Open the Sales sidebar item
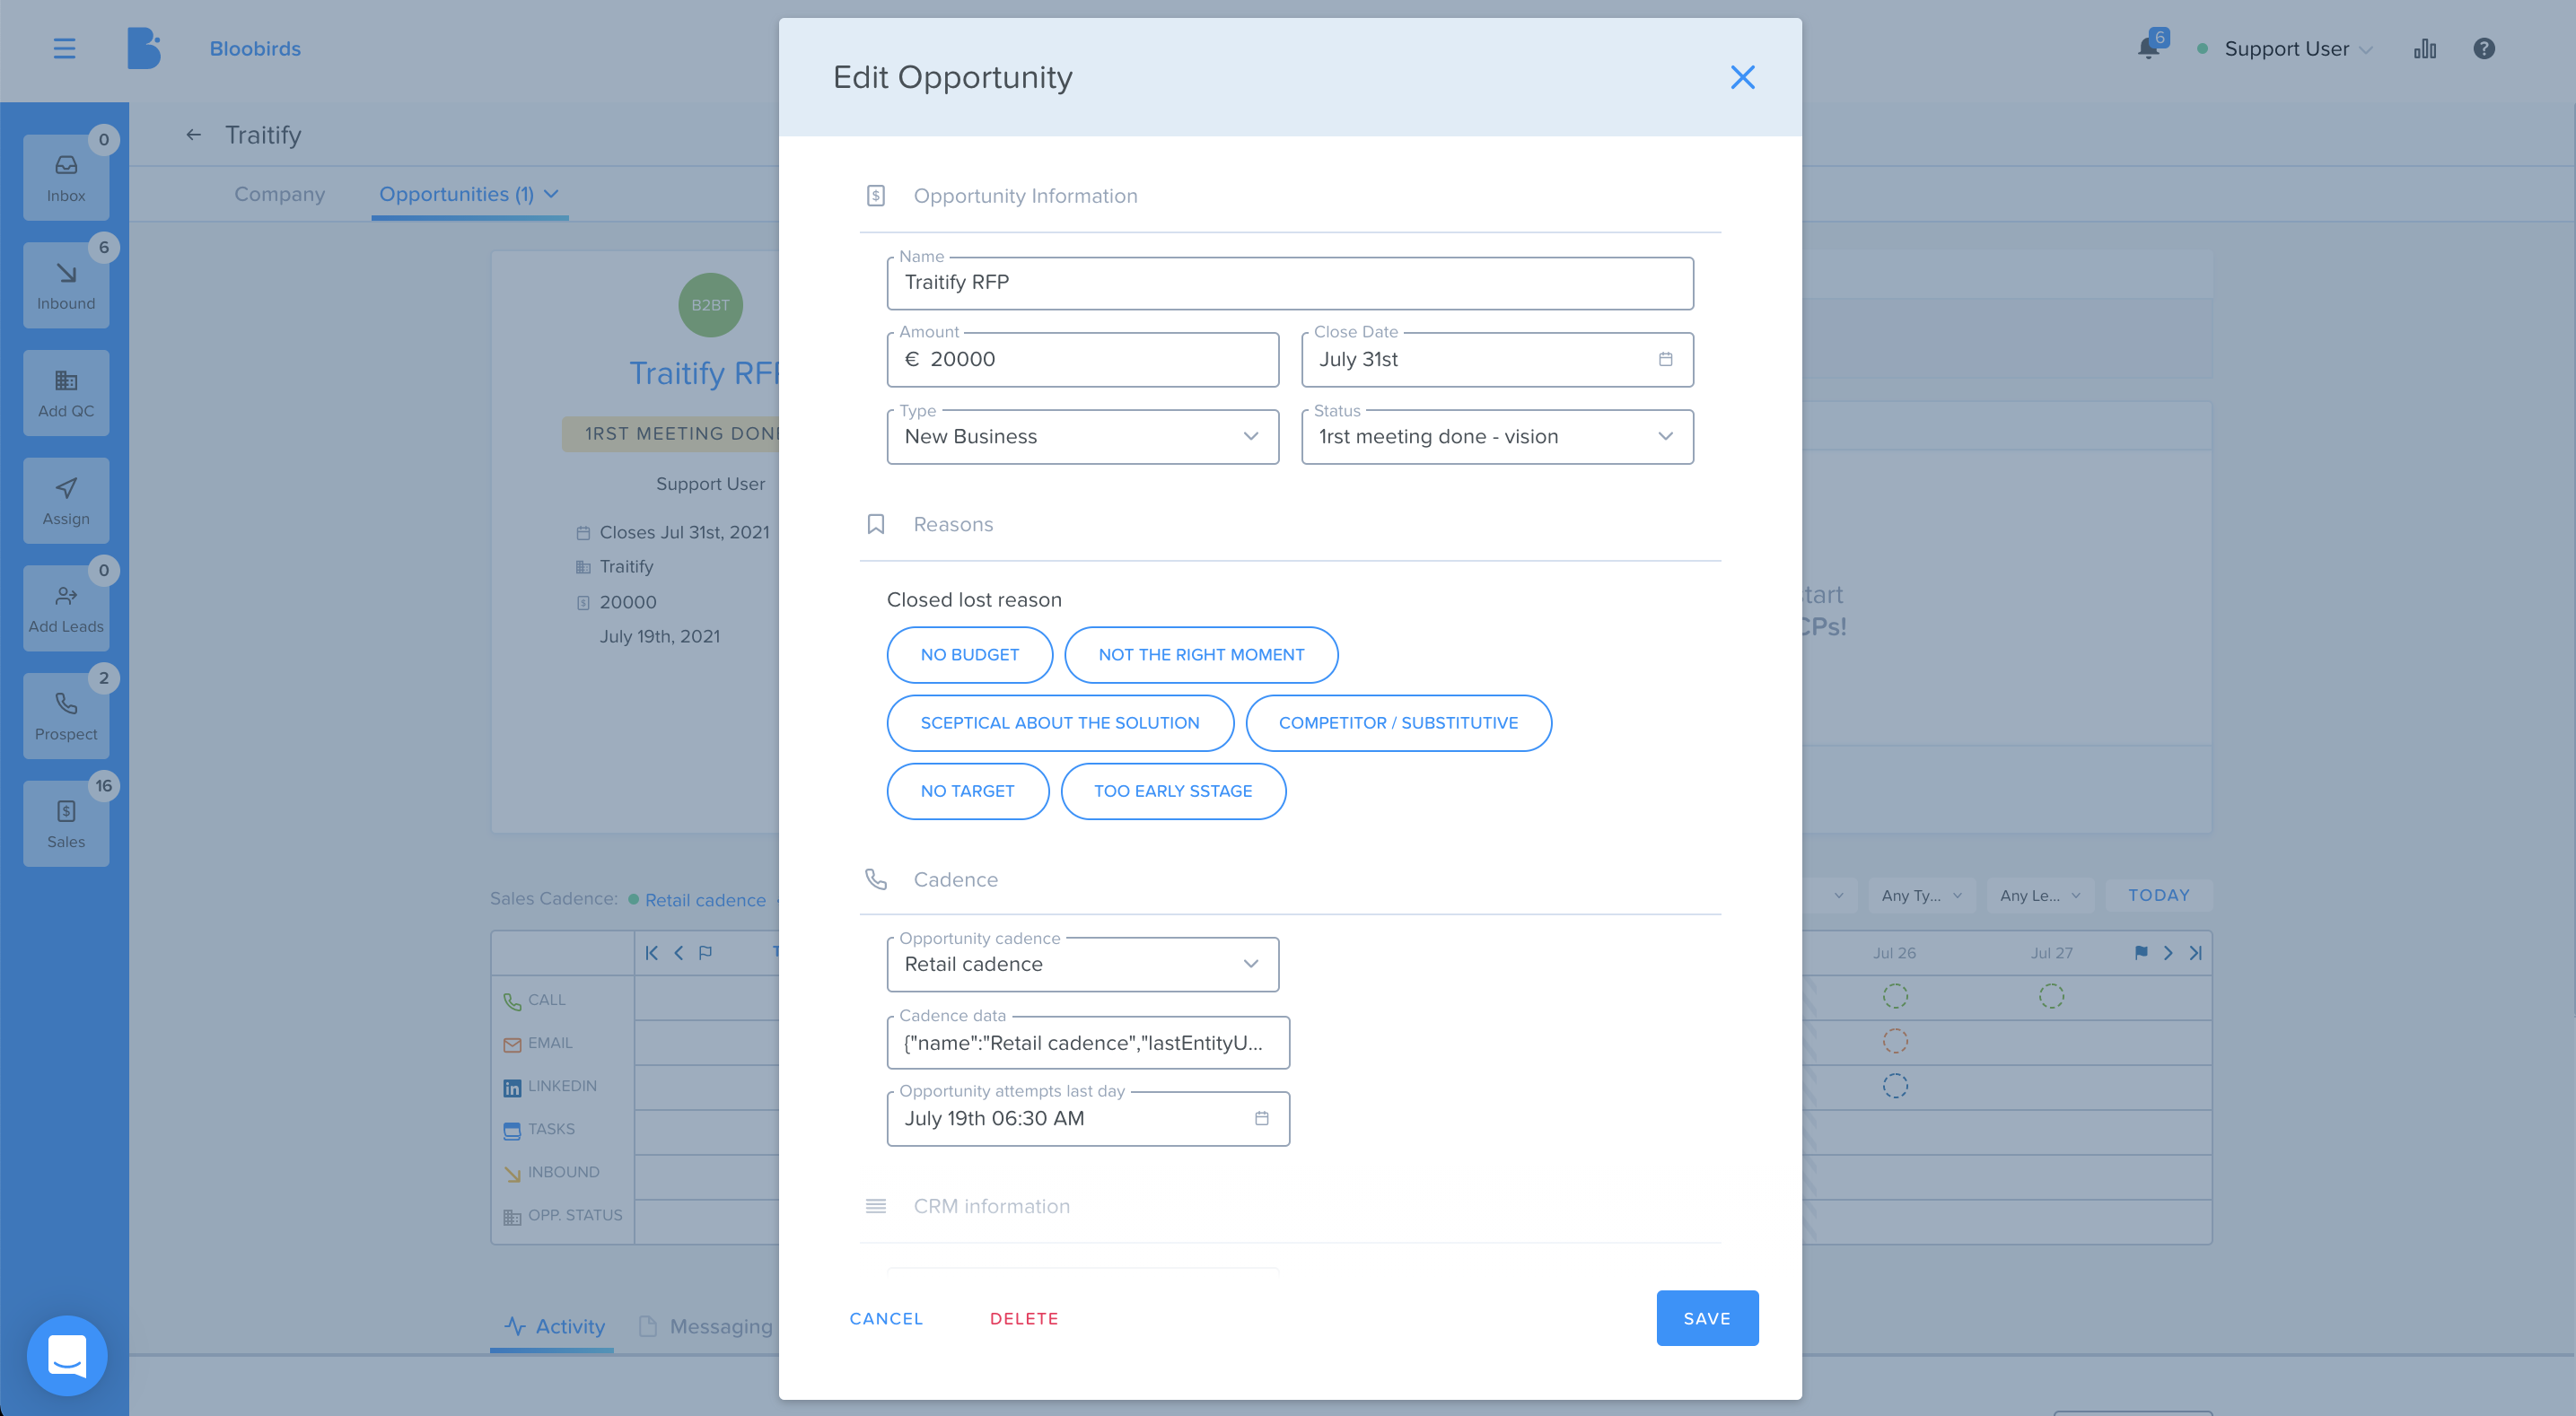Screen dimensions: 2576x1416 [x=66, y=824]
